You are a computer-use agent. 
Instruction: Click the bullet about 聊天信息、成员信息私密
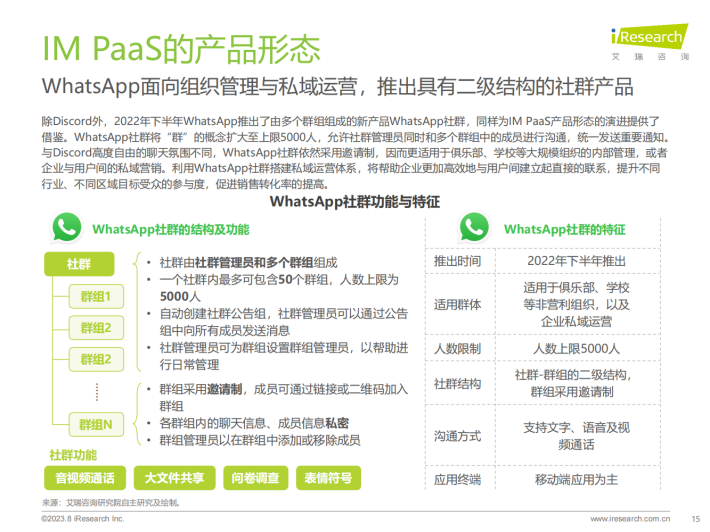248,423
